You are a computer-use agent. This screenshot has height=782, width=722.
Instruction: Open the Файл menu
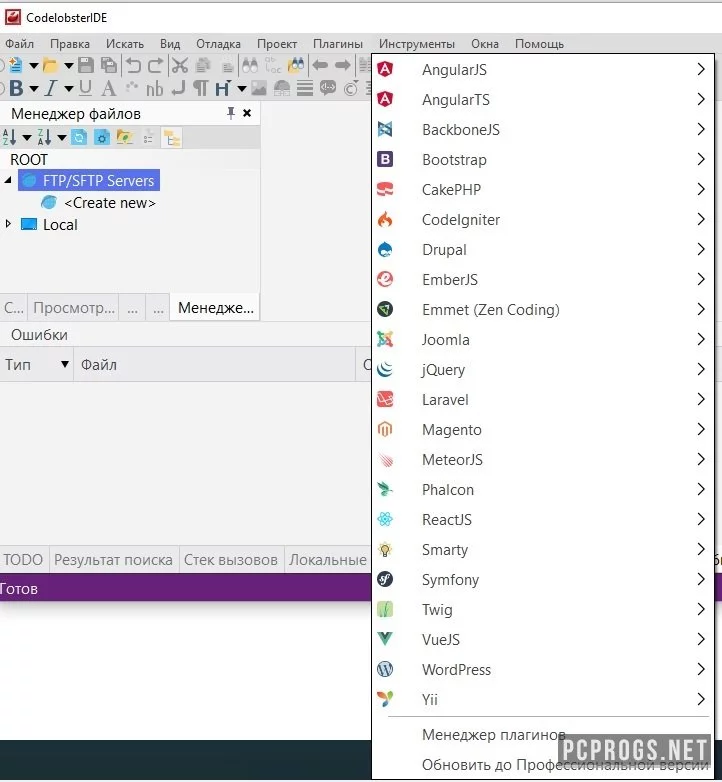[x=19, y=44]
